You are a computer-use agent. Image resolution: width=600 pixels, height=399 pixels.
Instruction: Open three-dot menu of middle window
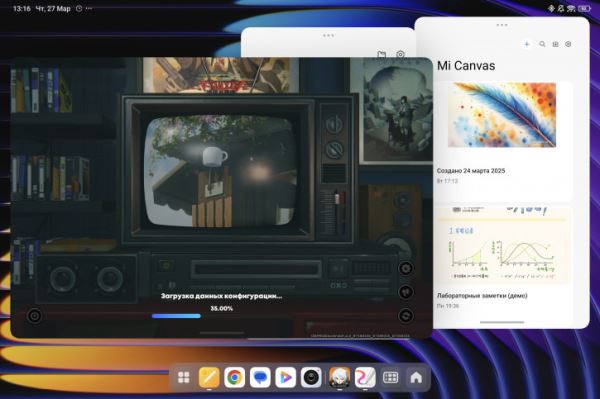pyautogui.click(x=328, y=35)
